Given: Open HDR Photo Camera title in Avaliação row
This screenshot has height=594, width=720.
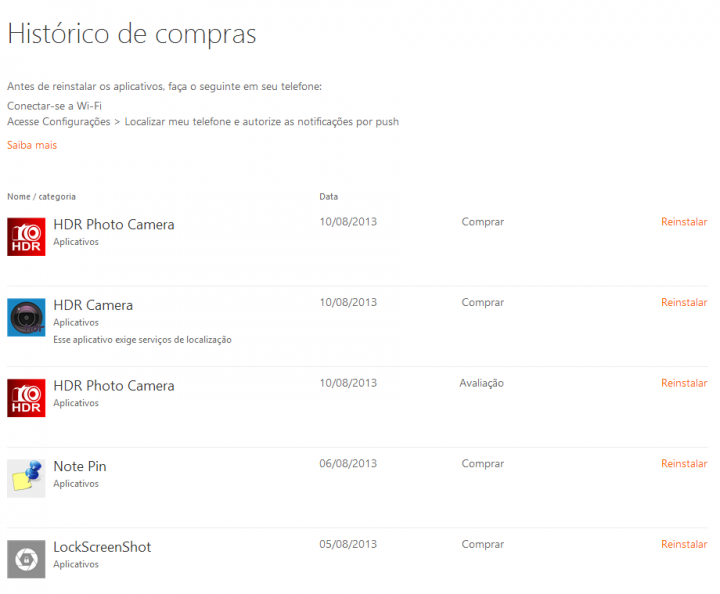Looking at the screenshot, I should click(114, 386).
